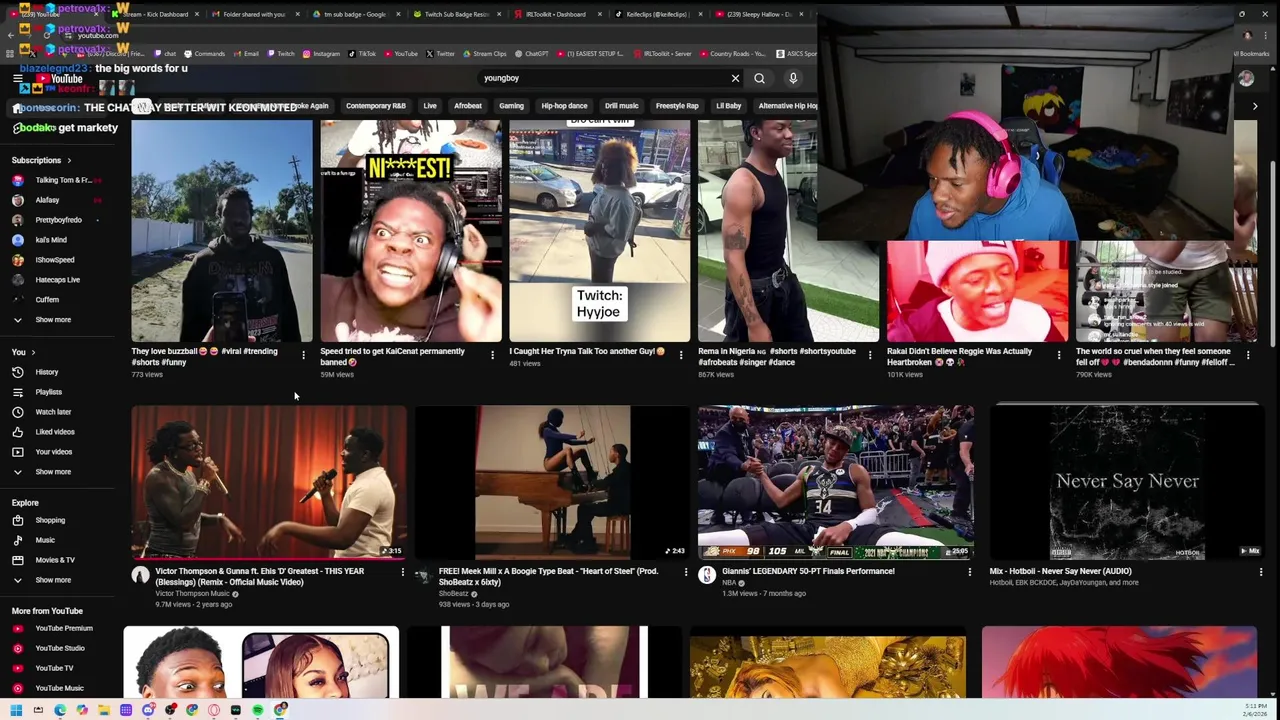
Task: Play Giannis LEGENDARY 50-PT Finals thumbnail
Action: pos(835,482)
